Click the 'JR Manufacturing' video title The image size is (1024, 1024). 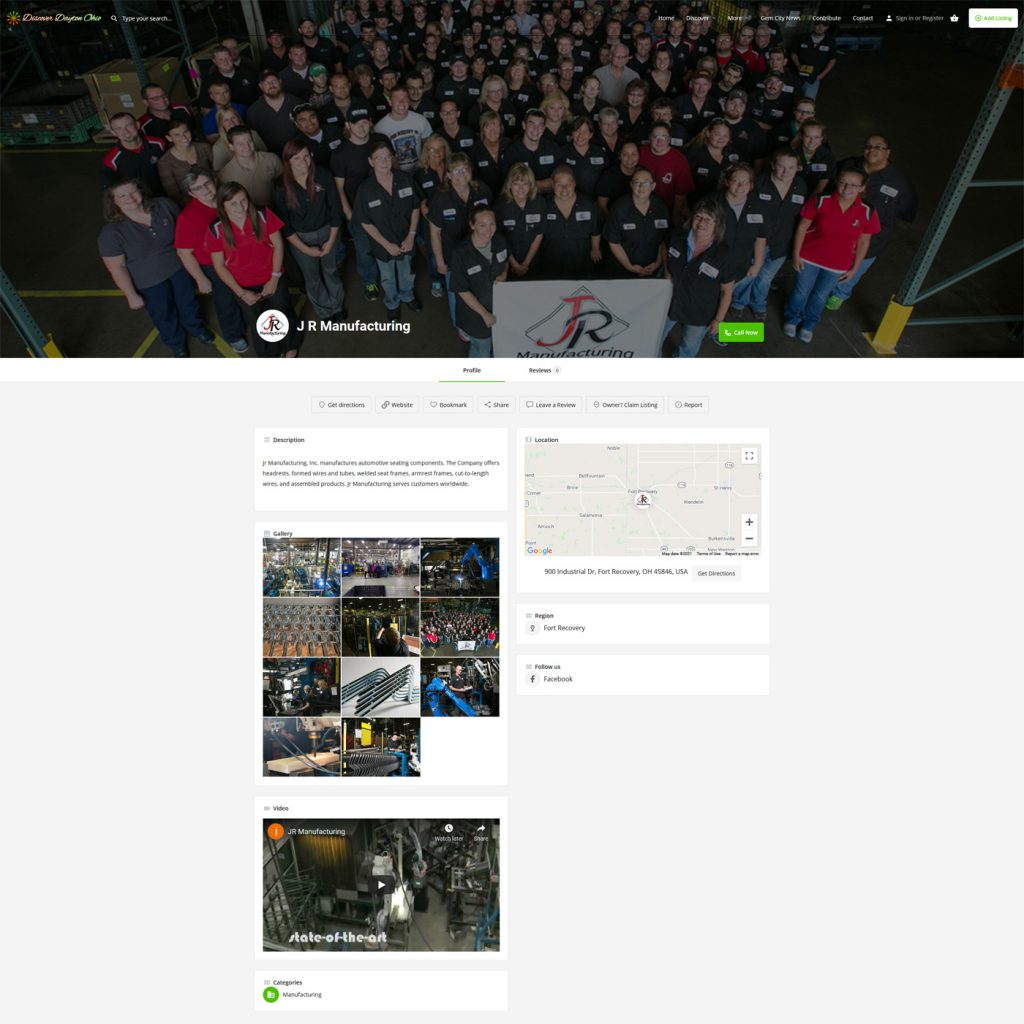click(316, 831)
